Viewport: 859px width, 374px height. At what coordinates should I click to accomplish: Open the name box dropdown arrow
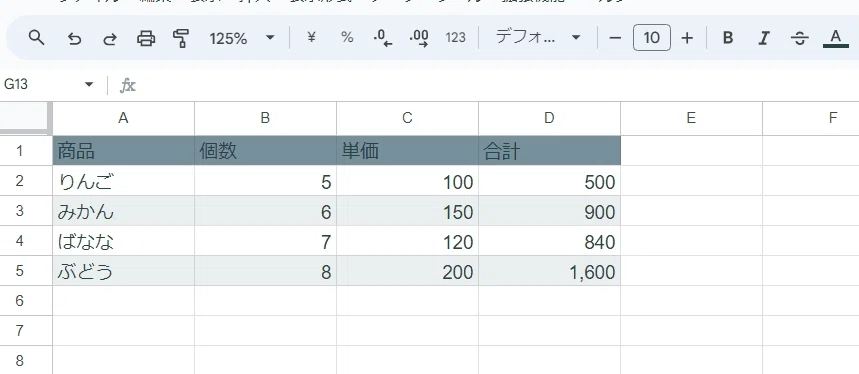pyautogui.click(x=89, y=85)
